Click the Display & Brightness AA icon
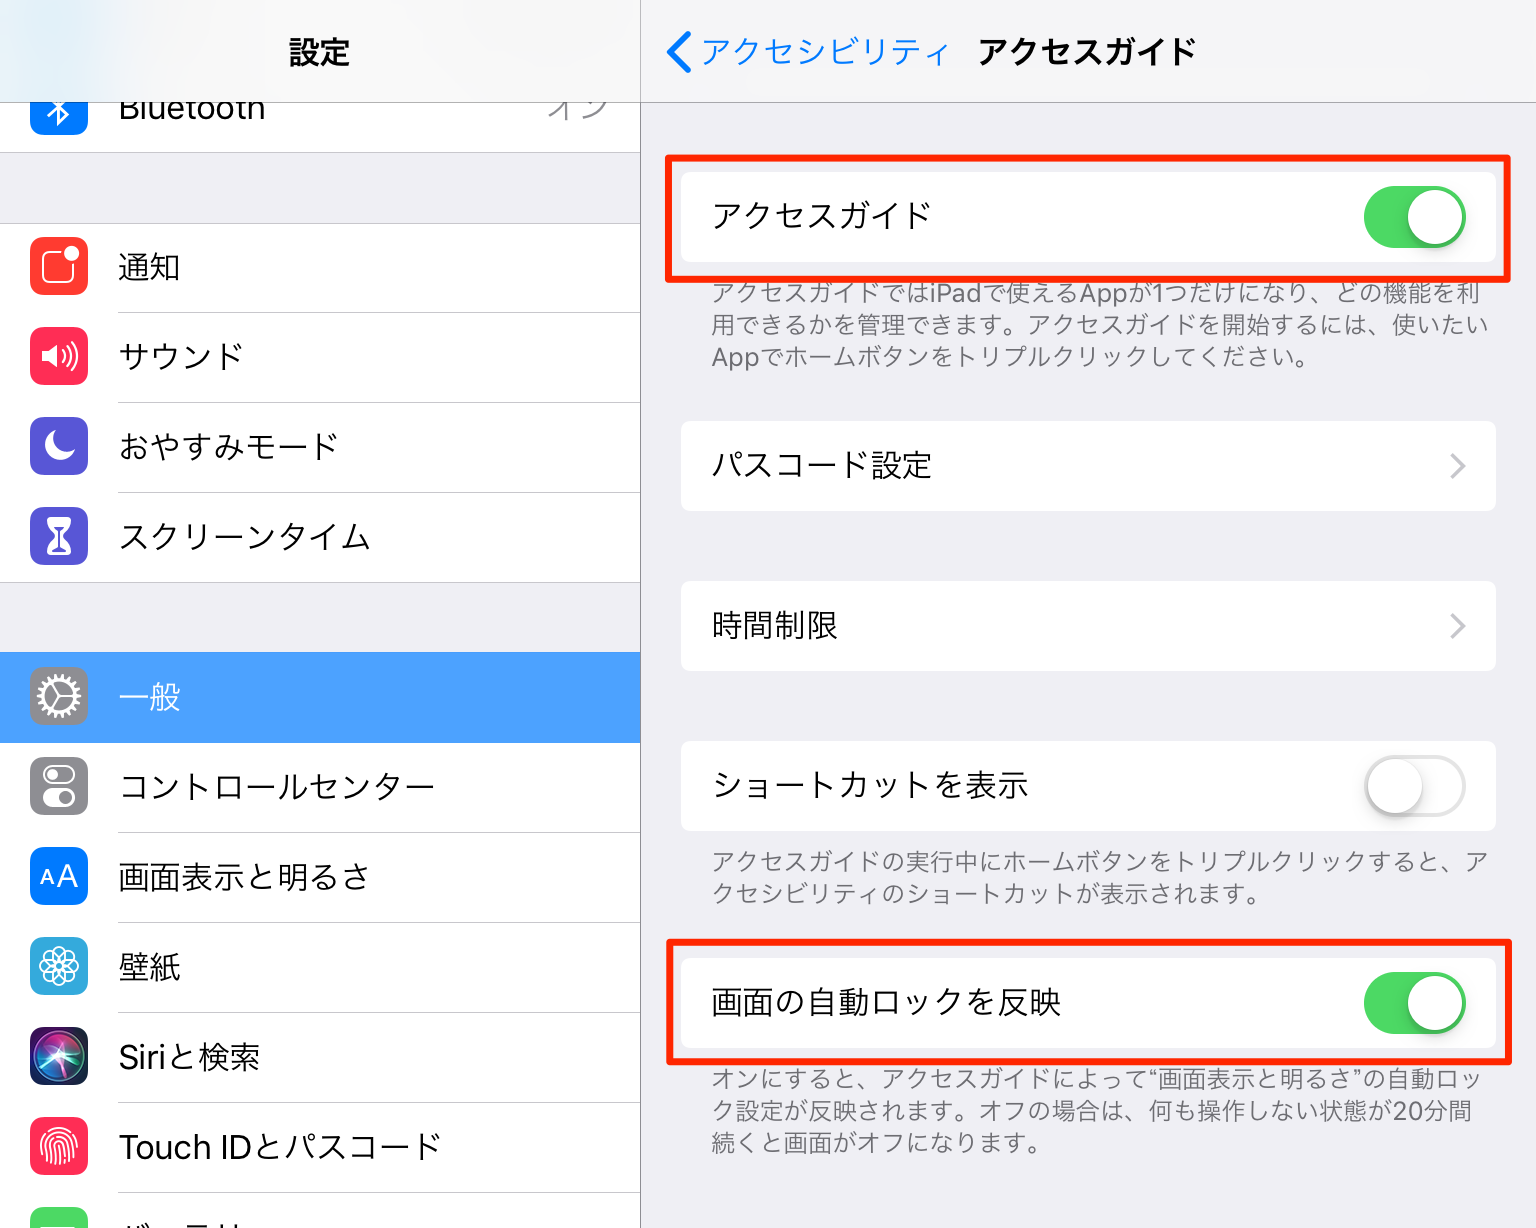 (x=59, y=877)
